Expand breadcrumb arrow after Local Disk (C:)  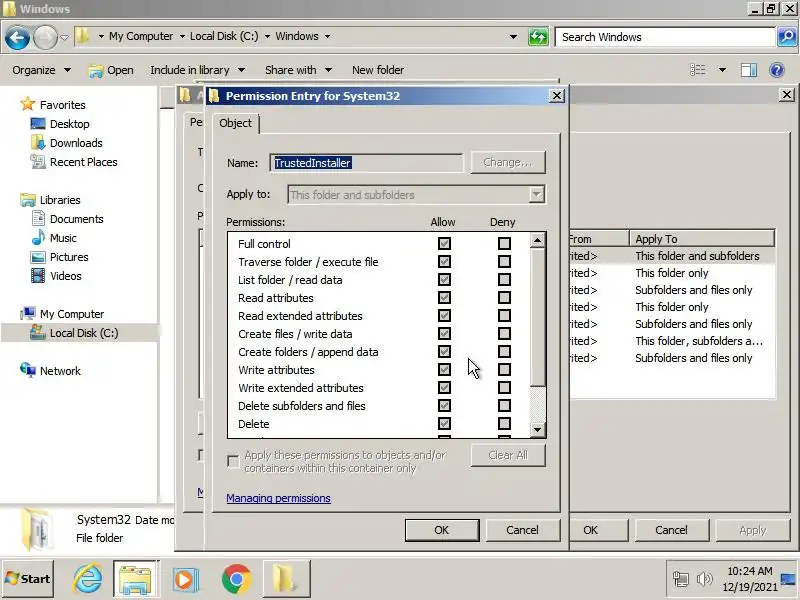tap(267, 36)
